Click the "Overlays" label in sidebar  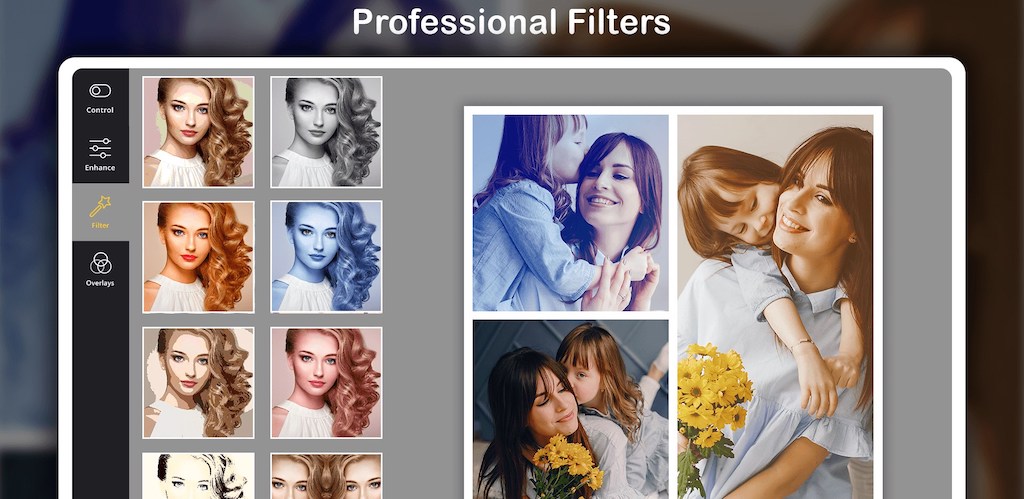tap(100, 283)
